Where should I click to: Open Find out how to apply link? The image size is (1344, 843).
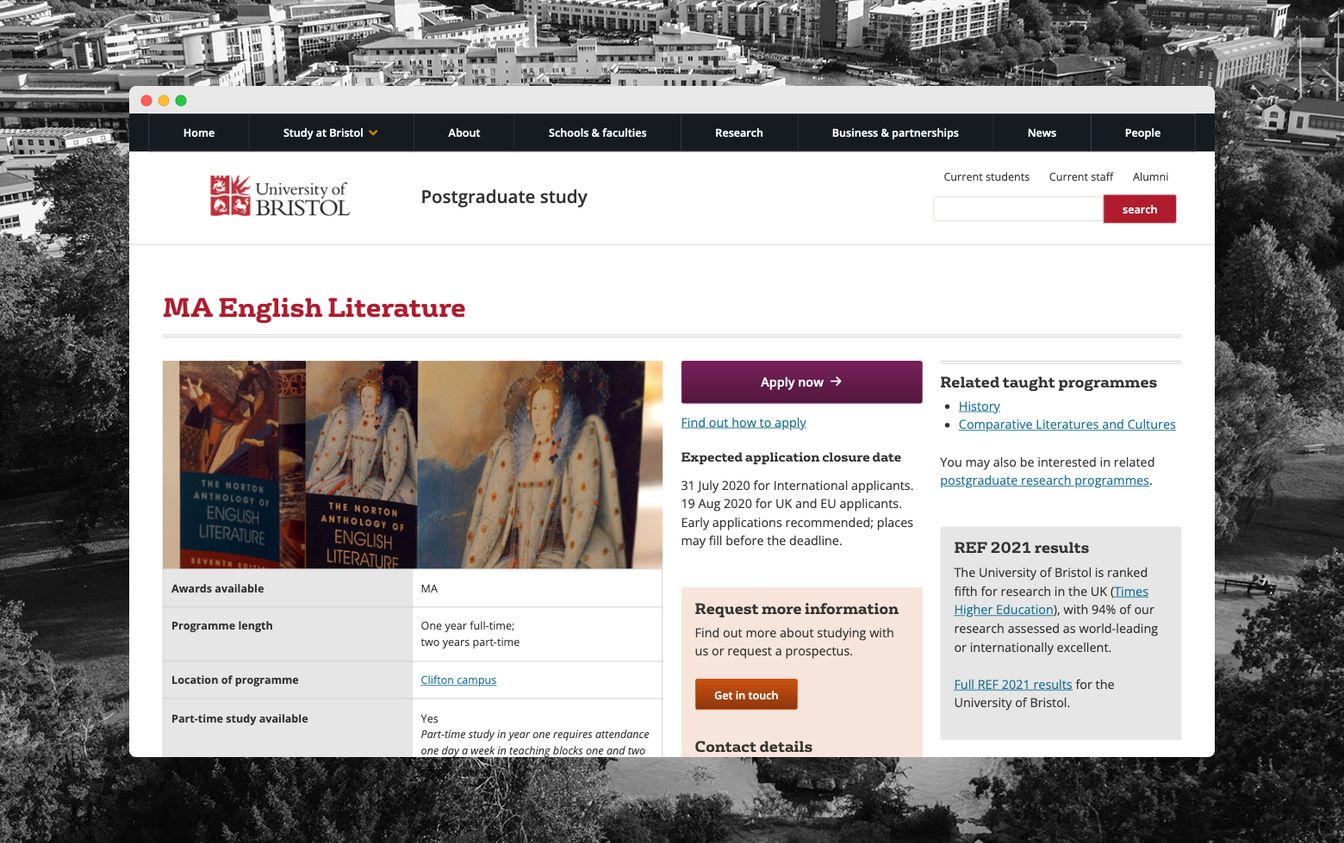(x=743, y=423)
